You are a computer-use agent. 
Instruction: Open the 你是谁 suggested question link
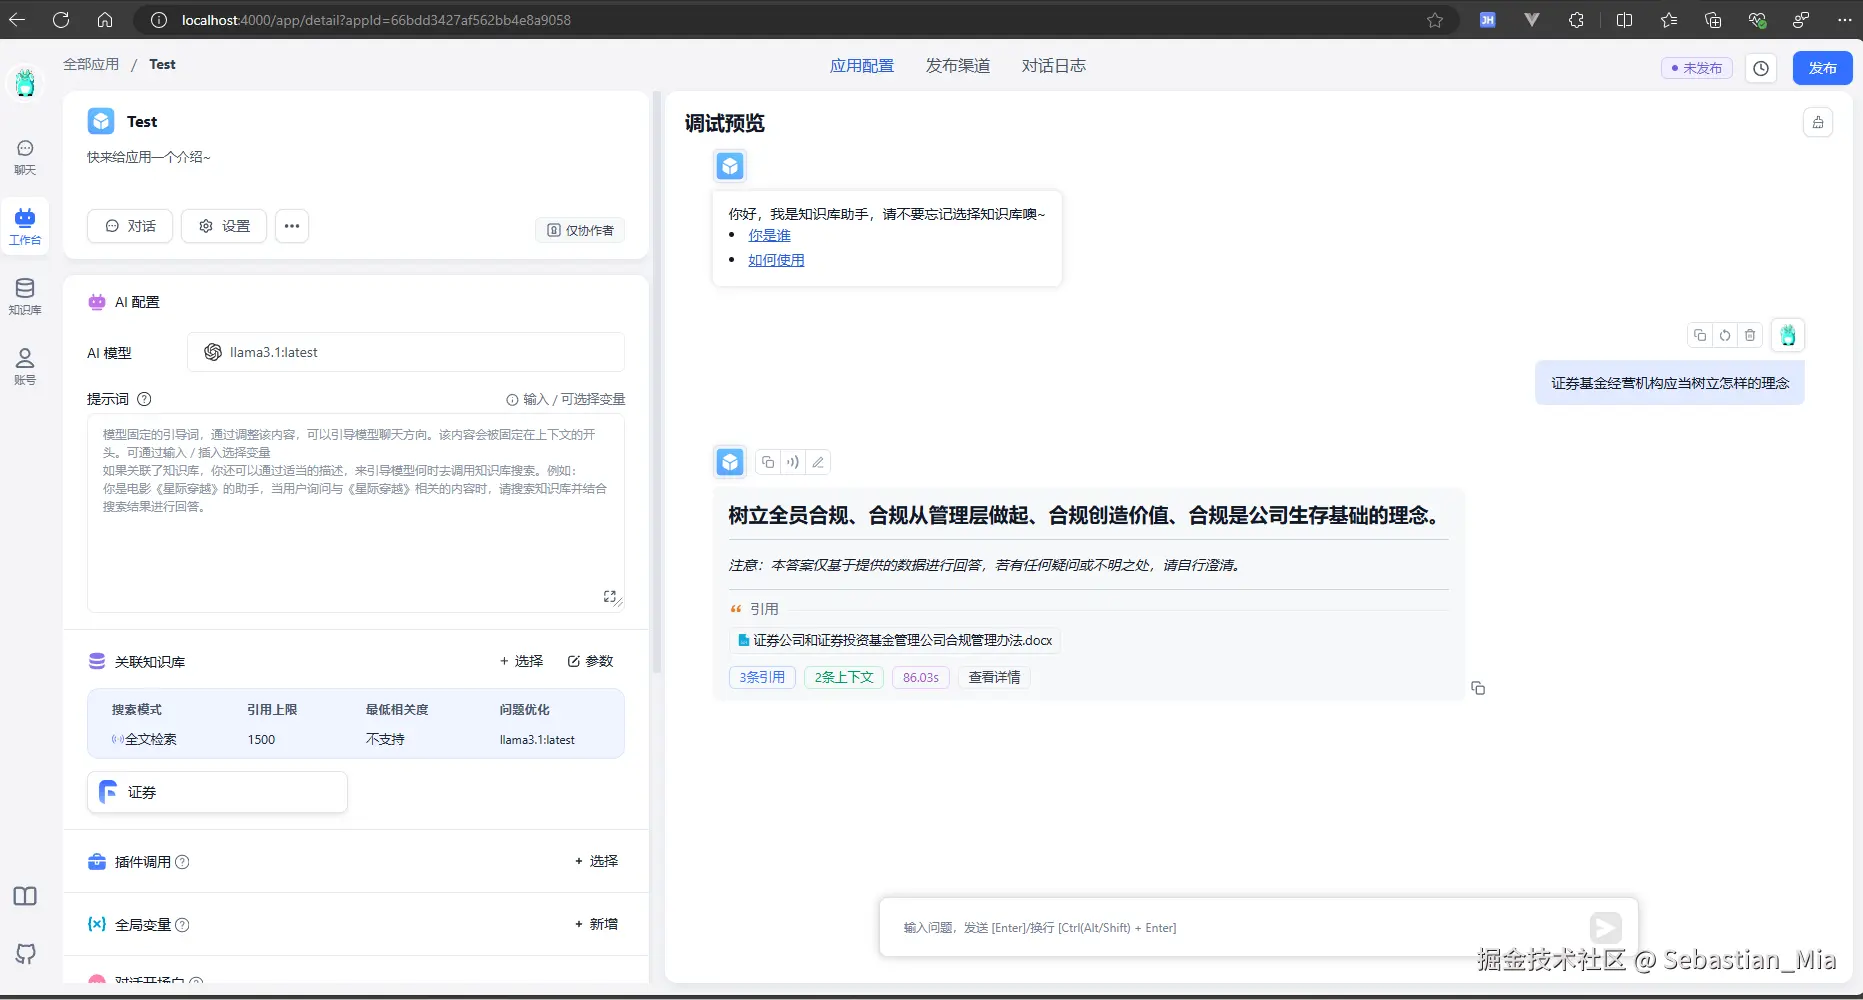tap(769, 235)
